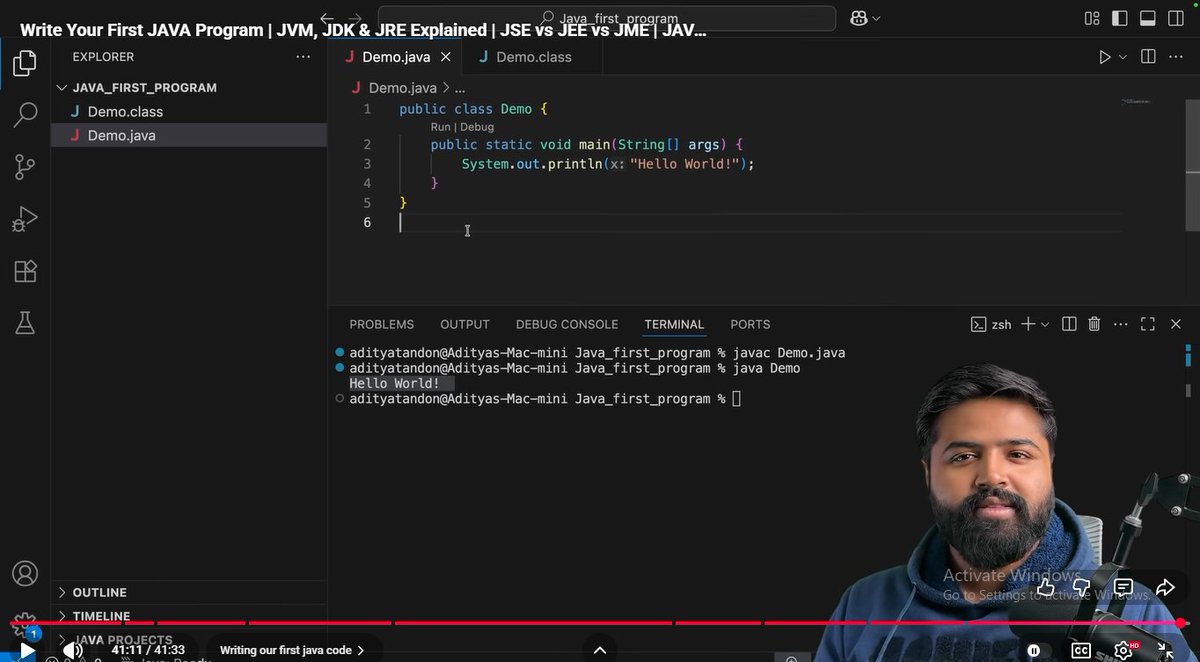Kill terminal with the trash icon
1200x662 pixels.
coord(1095,324)
